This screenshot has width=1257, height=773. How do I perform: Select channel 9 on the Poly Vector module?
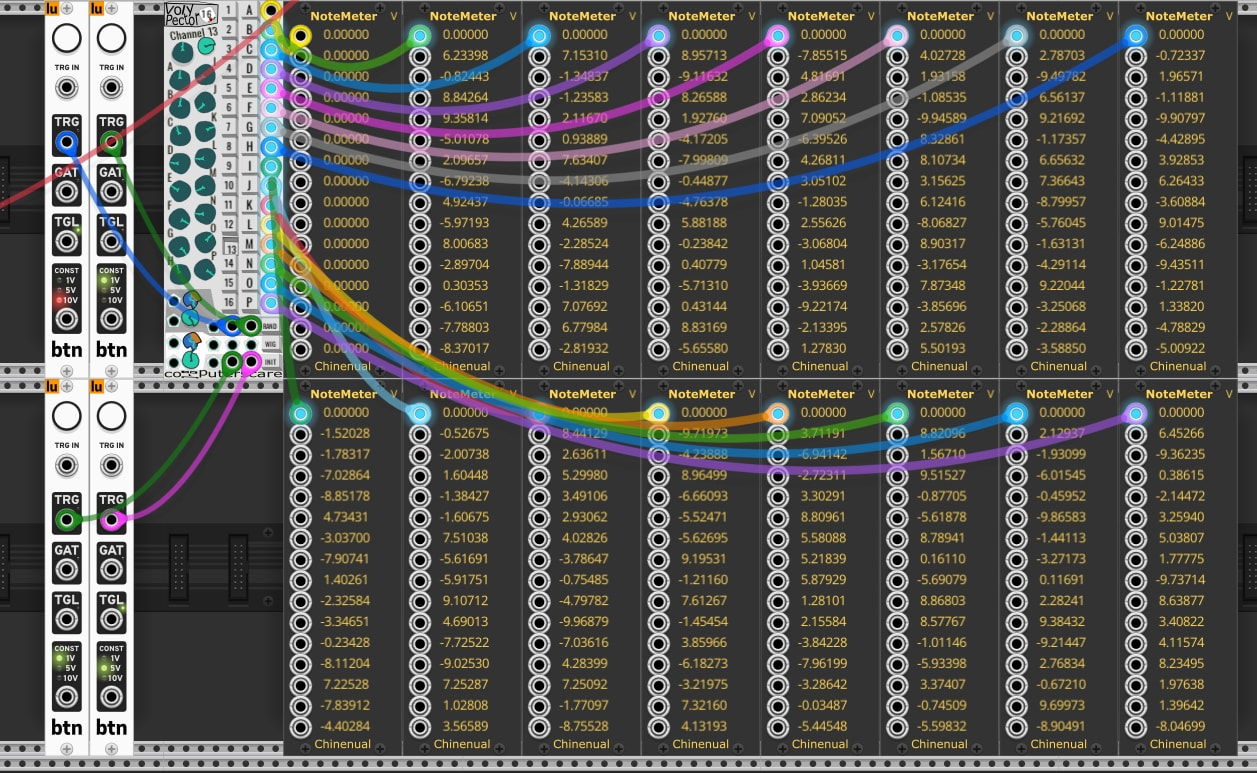(229, 166)
